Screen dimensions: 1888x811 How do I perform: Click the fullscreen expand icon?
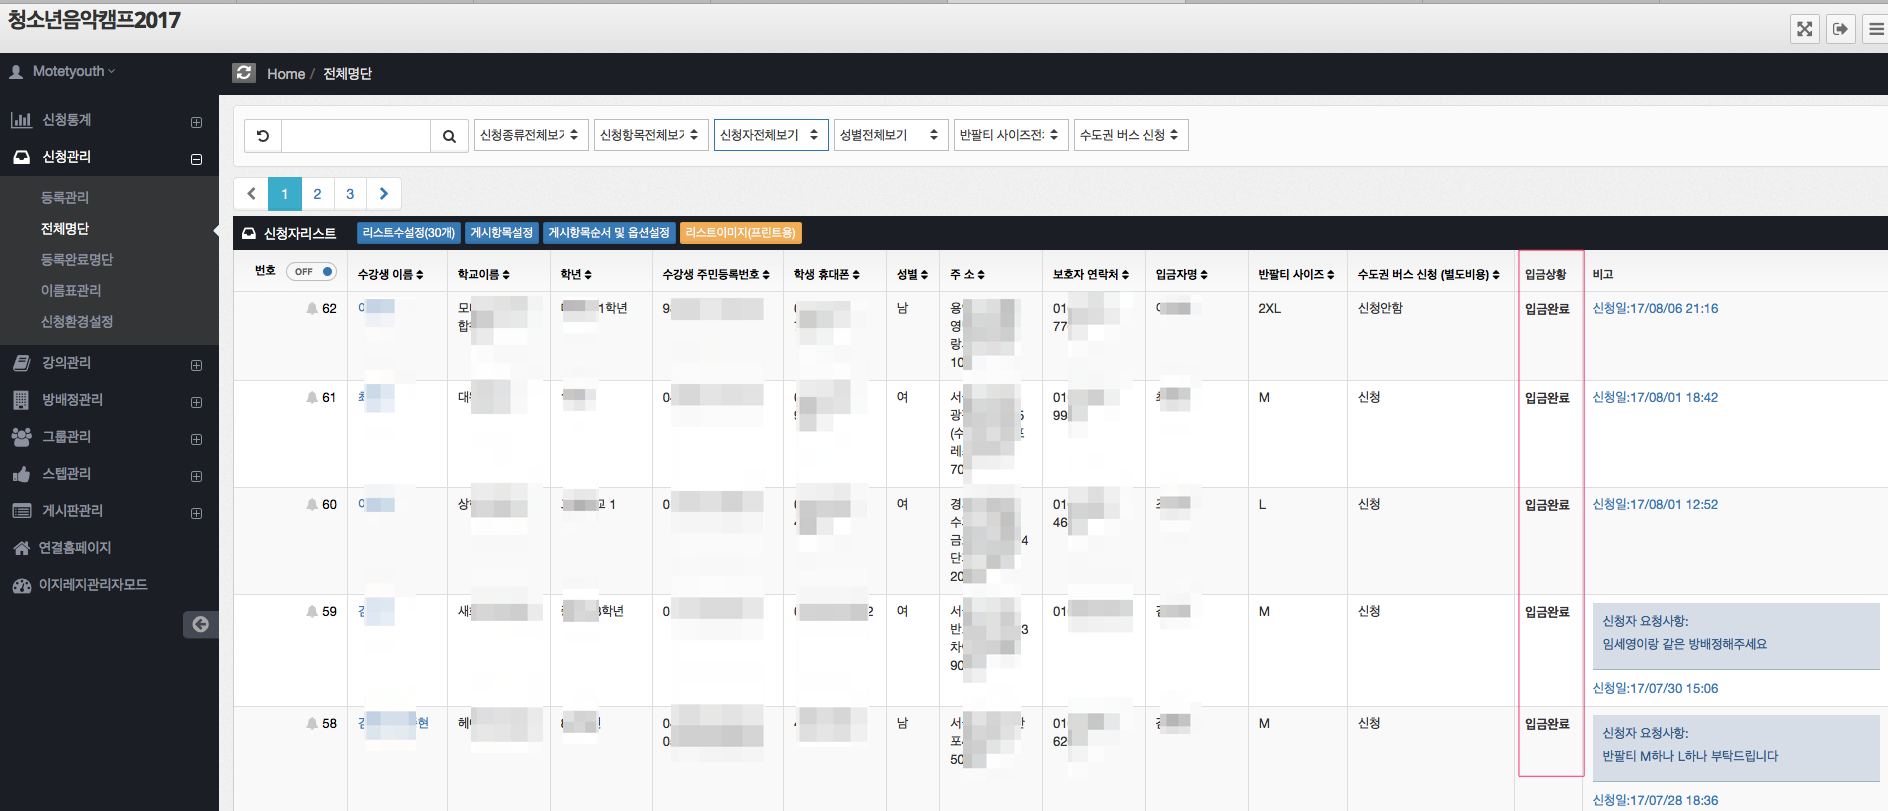(1804, 29)
